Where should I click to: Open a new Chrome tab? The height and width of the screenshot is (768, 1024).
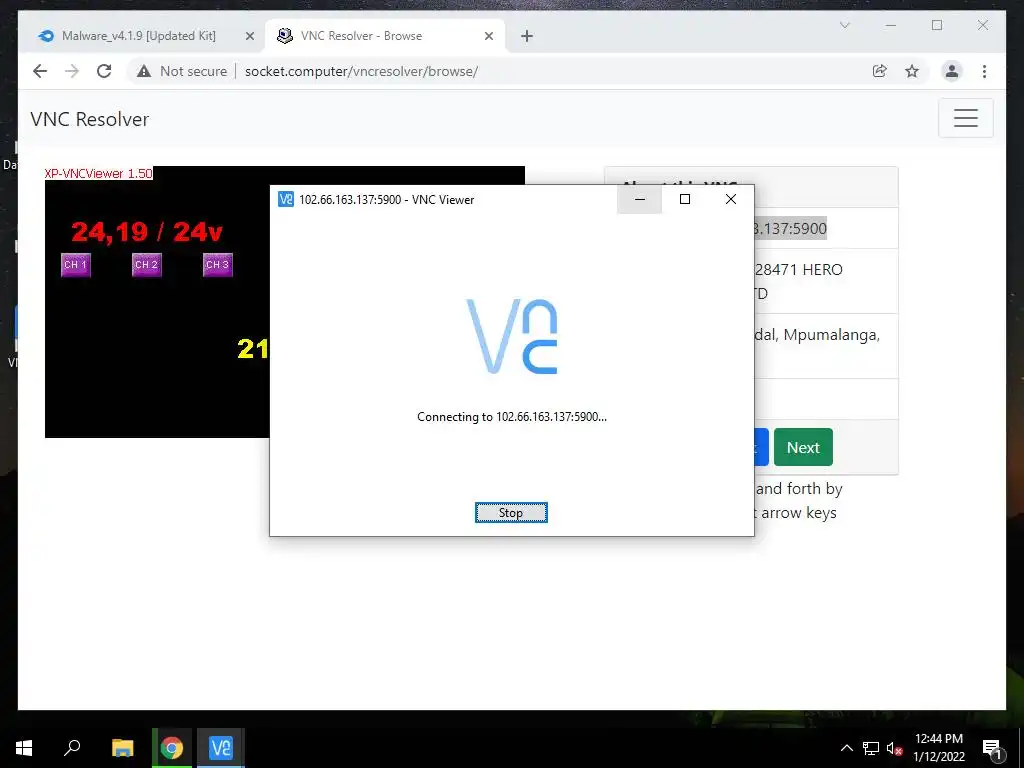tap(527, 37)
